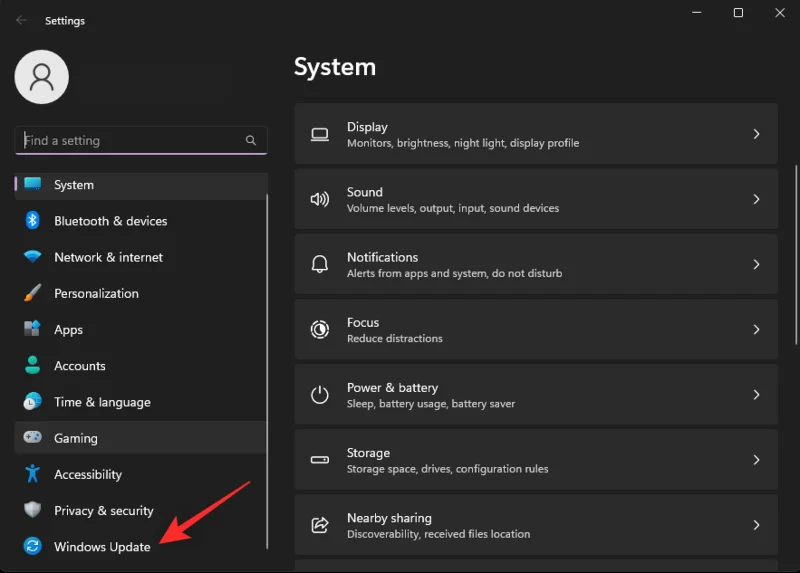
Task: Click the user profile avatar
Action: tap(41, 77)
